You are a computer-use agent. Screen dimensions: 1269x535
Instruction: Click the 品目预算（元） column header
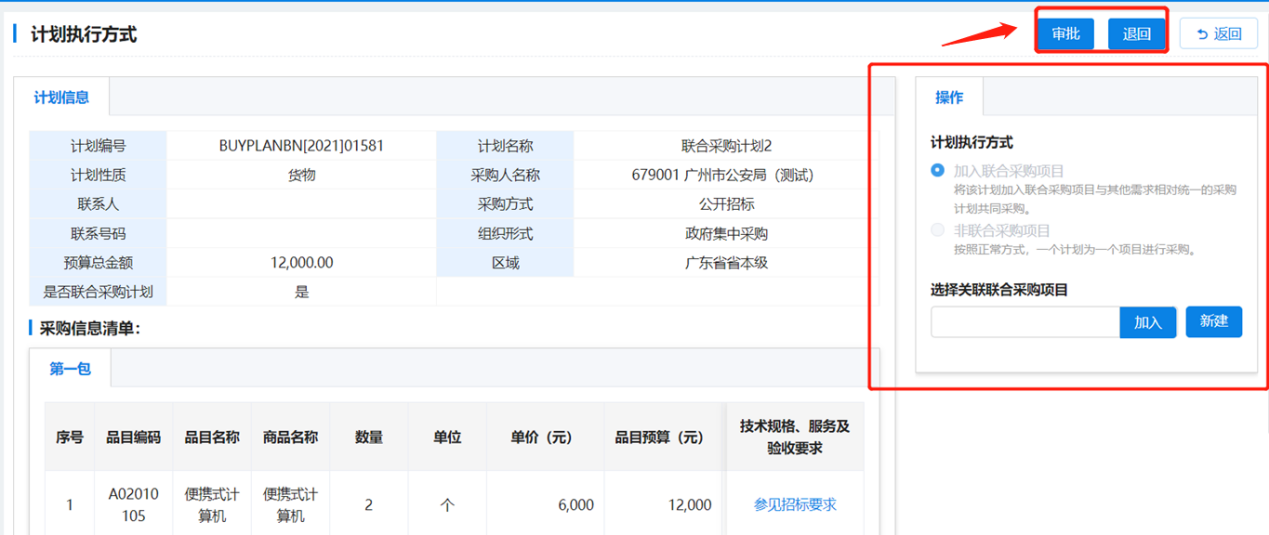659,437
